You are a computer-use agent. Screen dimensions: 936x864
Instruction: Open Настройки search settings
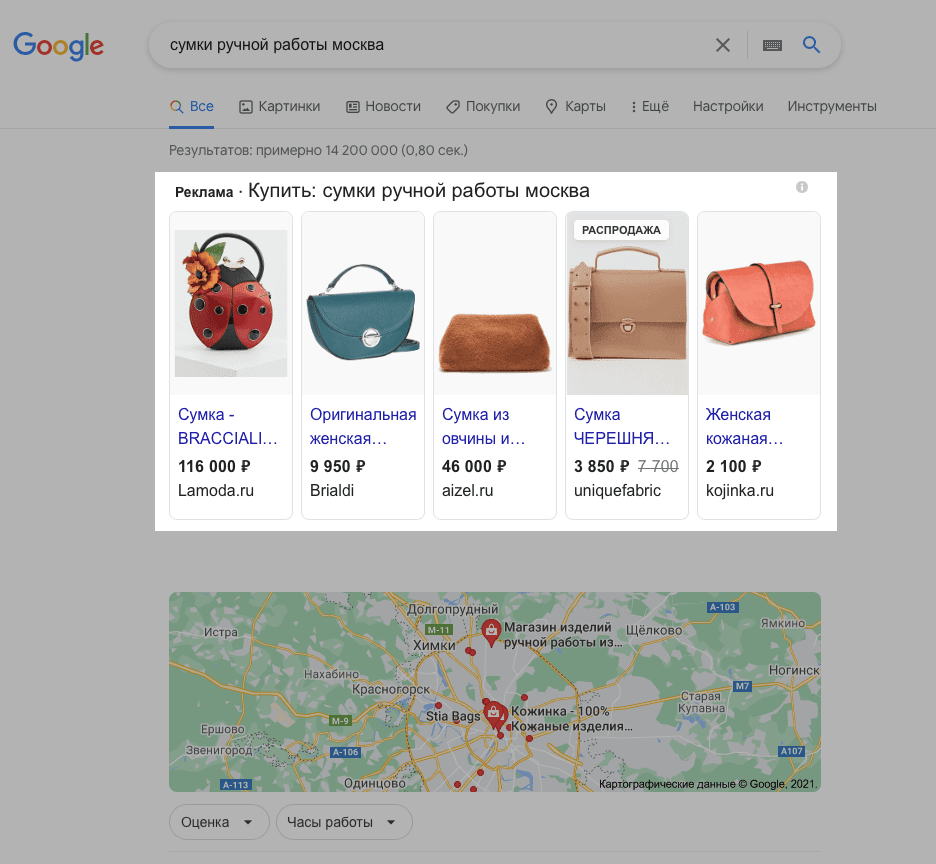click(x=728, y=106)
